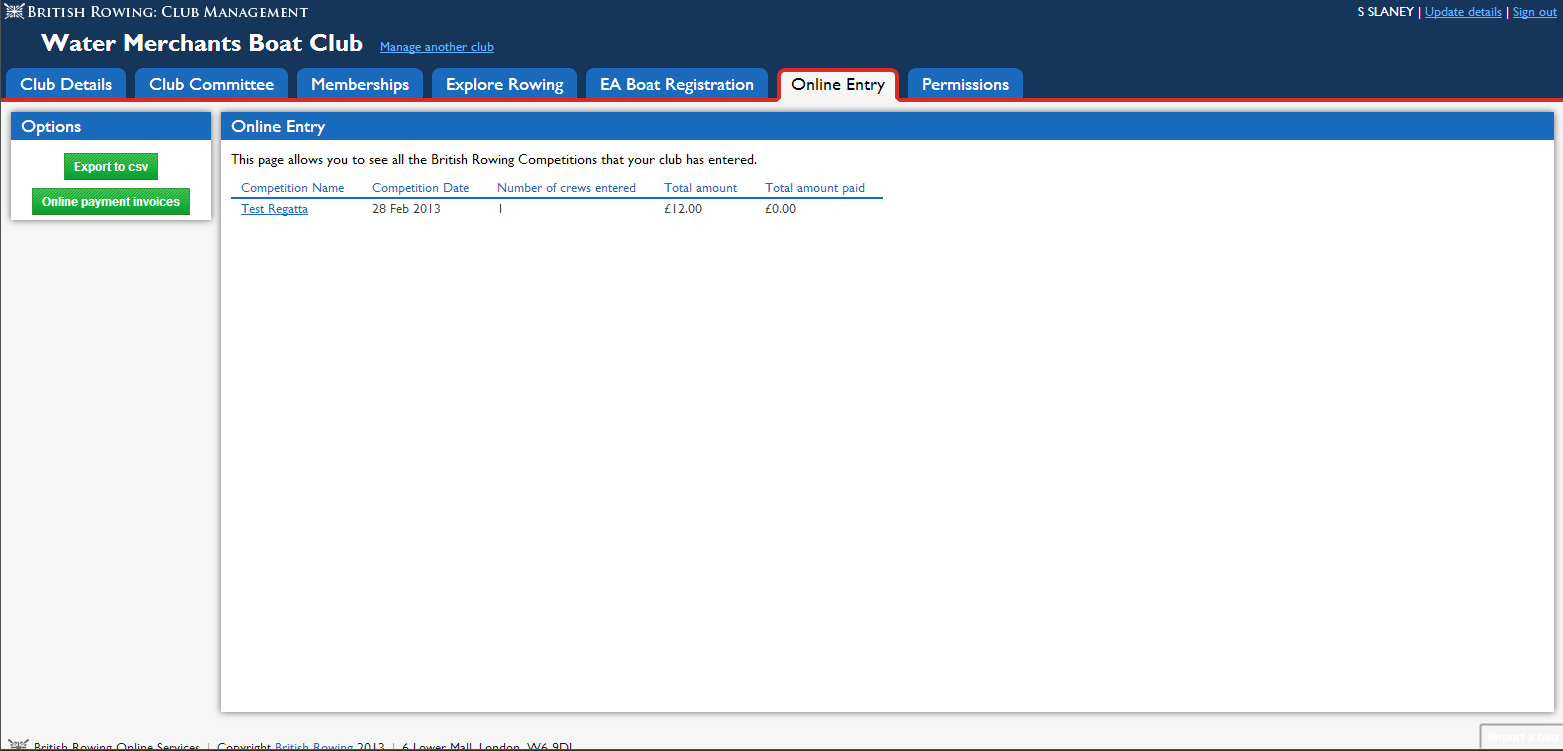Viewport: 1563px width, 751px height.
Task: Sort by Total amount paid header
Action: coord(815,188)
